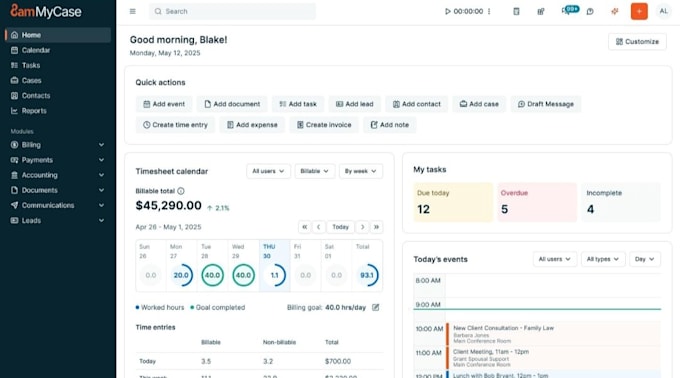Click Add note quick action

[389, 125]
